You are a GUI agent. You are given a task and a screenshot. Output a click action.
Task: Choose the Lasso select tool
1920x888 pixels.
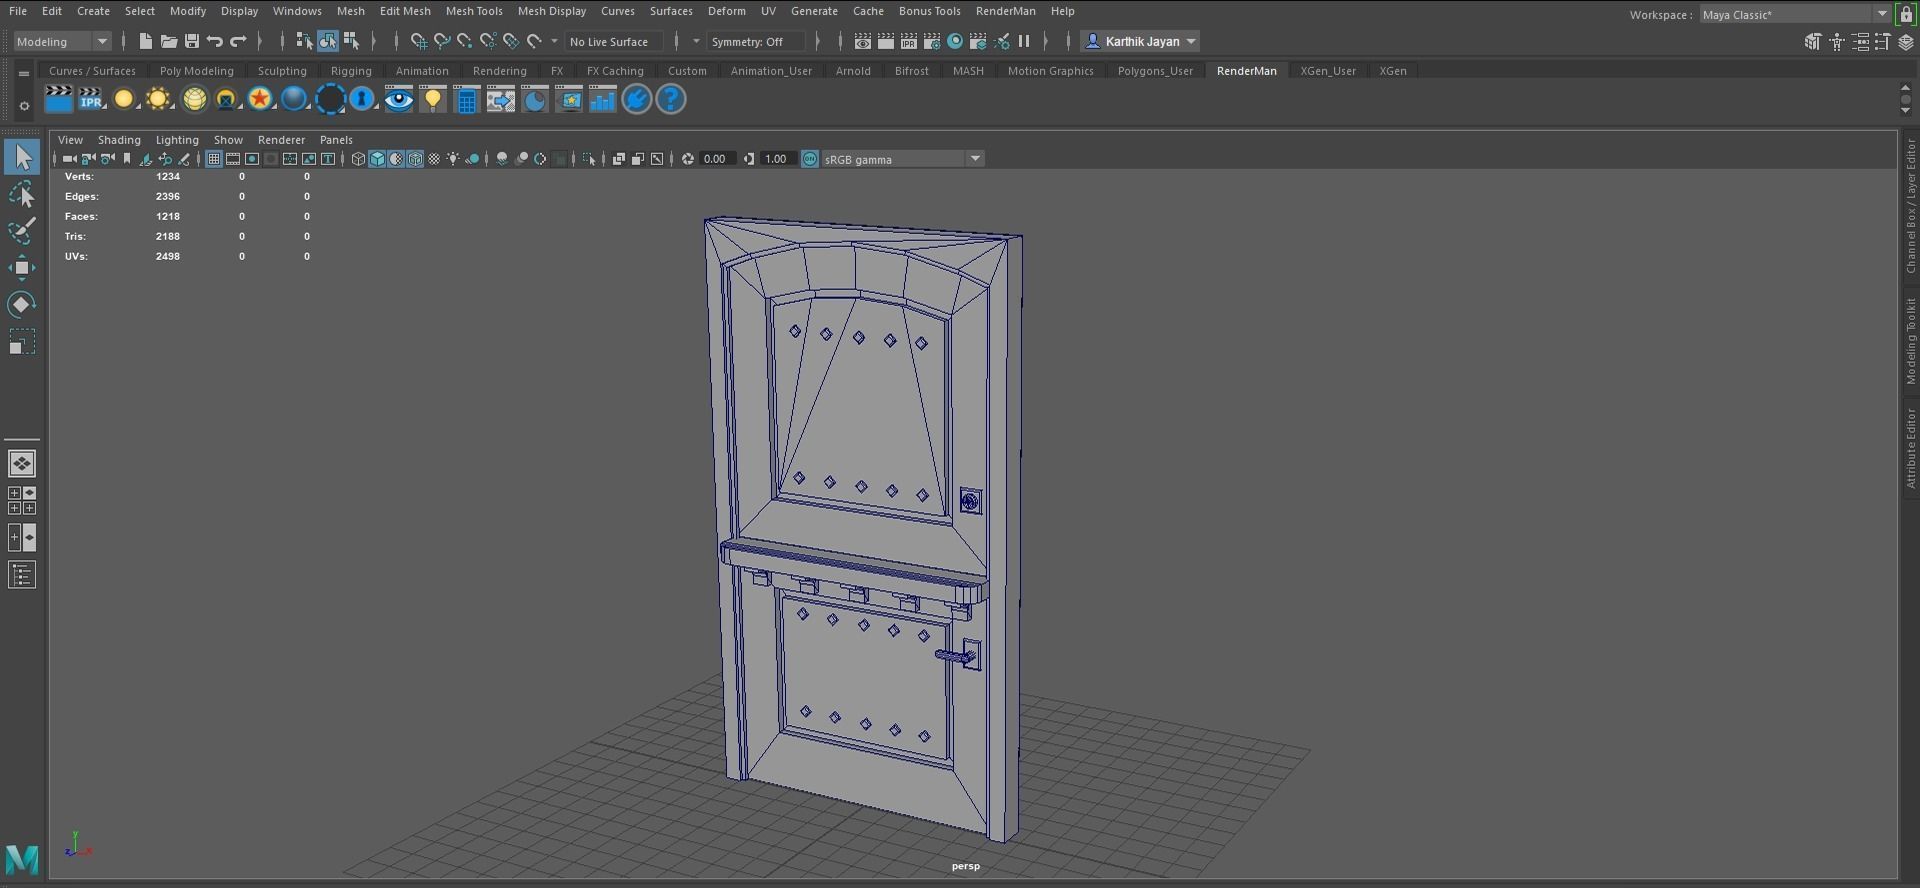(22, 194)
